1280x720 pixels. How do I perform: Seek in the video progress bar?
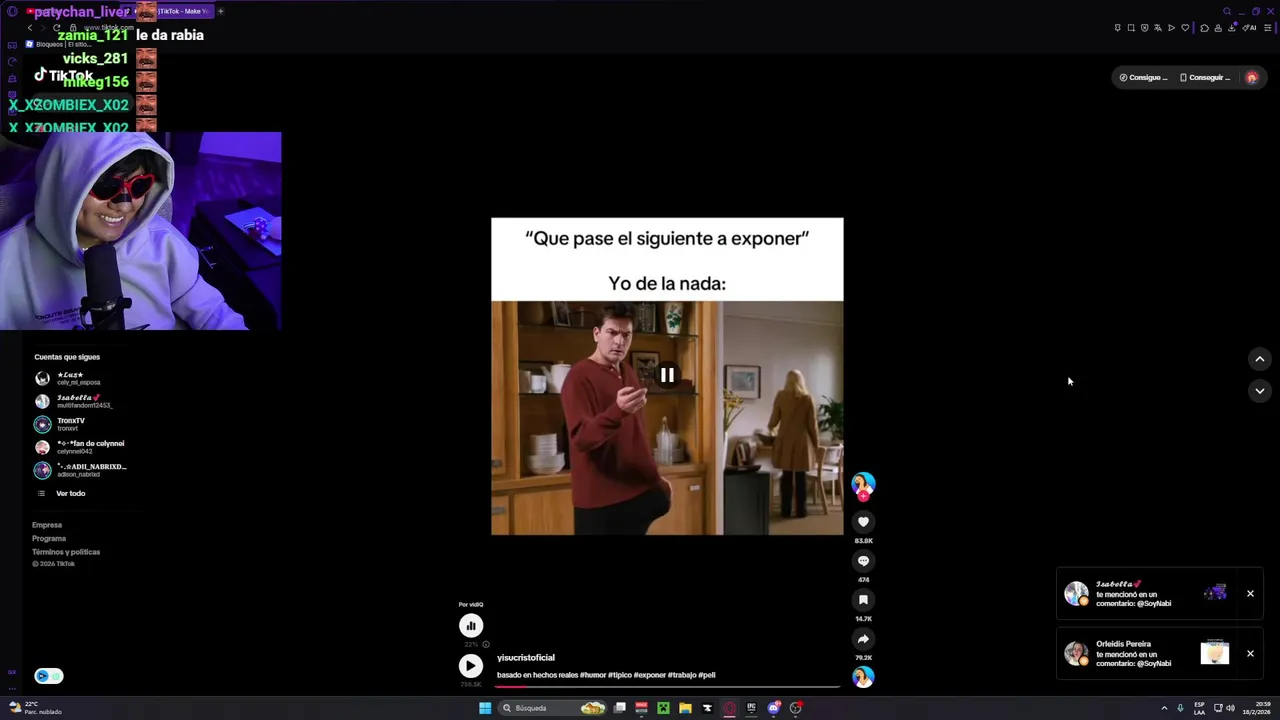click(668, 686)
